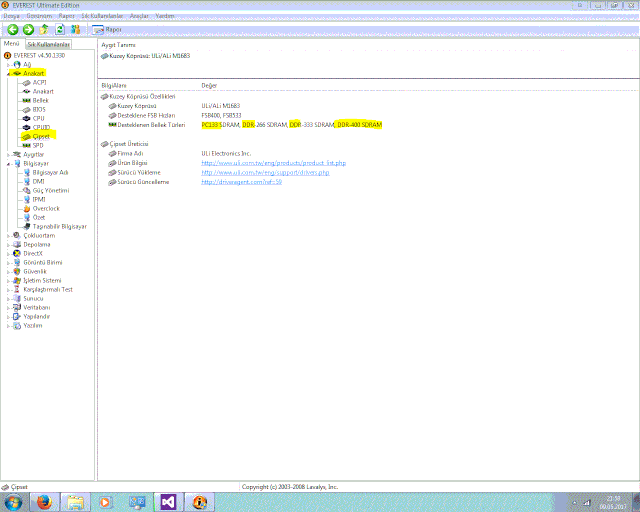Select the Yazılım software icon

click(17, 325)
